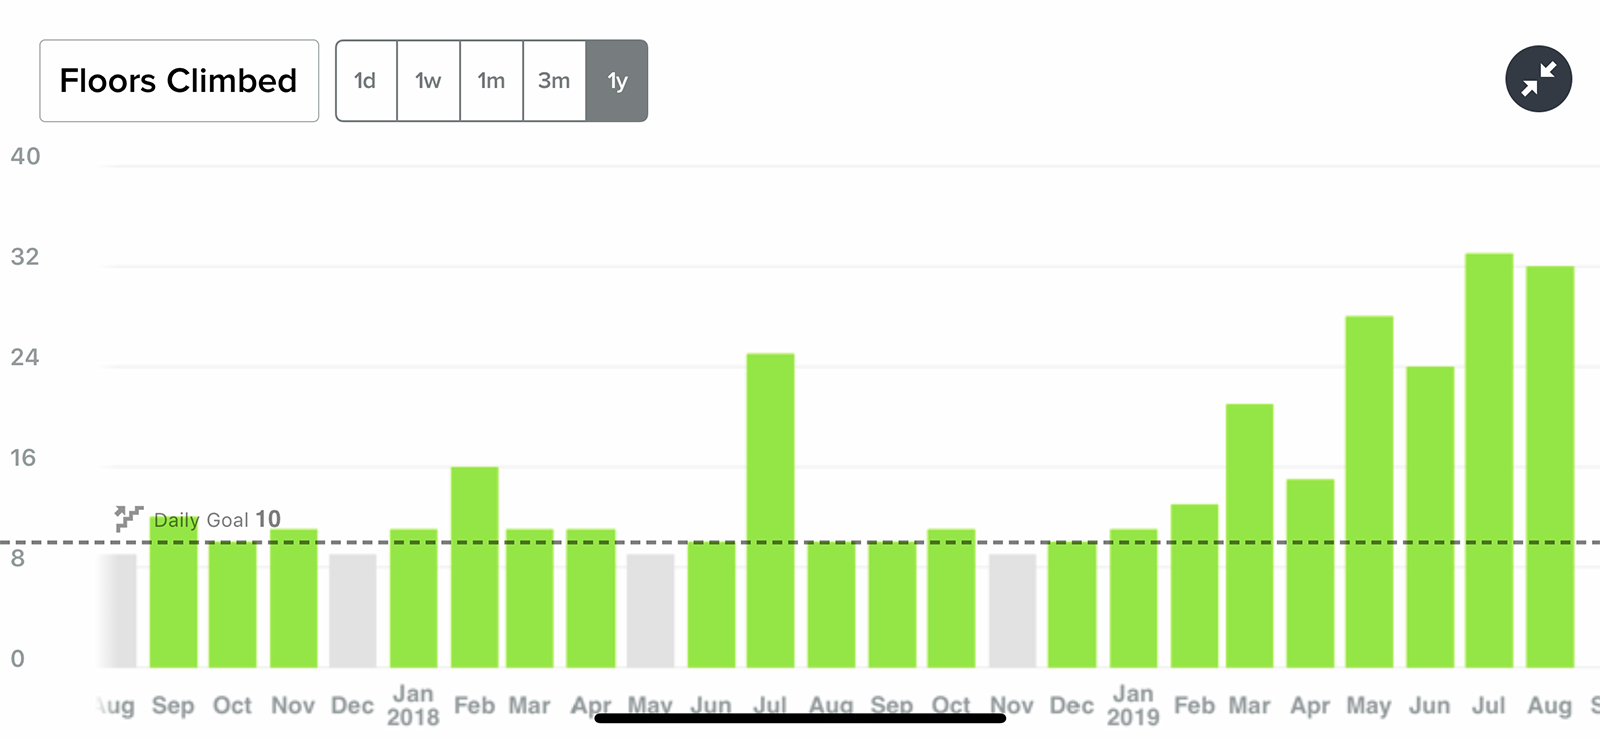Switch to the 1w time range
This screenshot has height=739, width=1600.
[x=428, y=81]
